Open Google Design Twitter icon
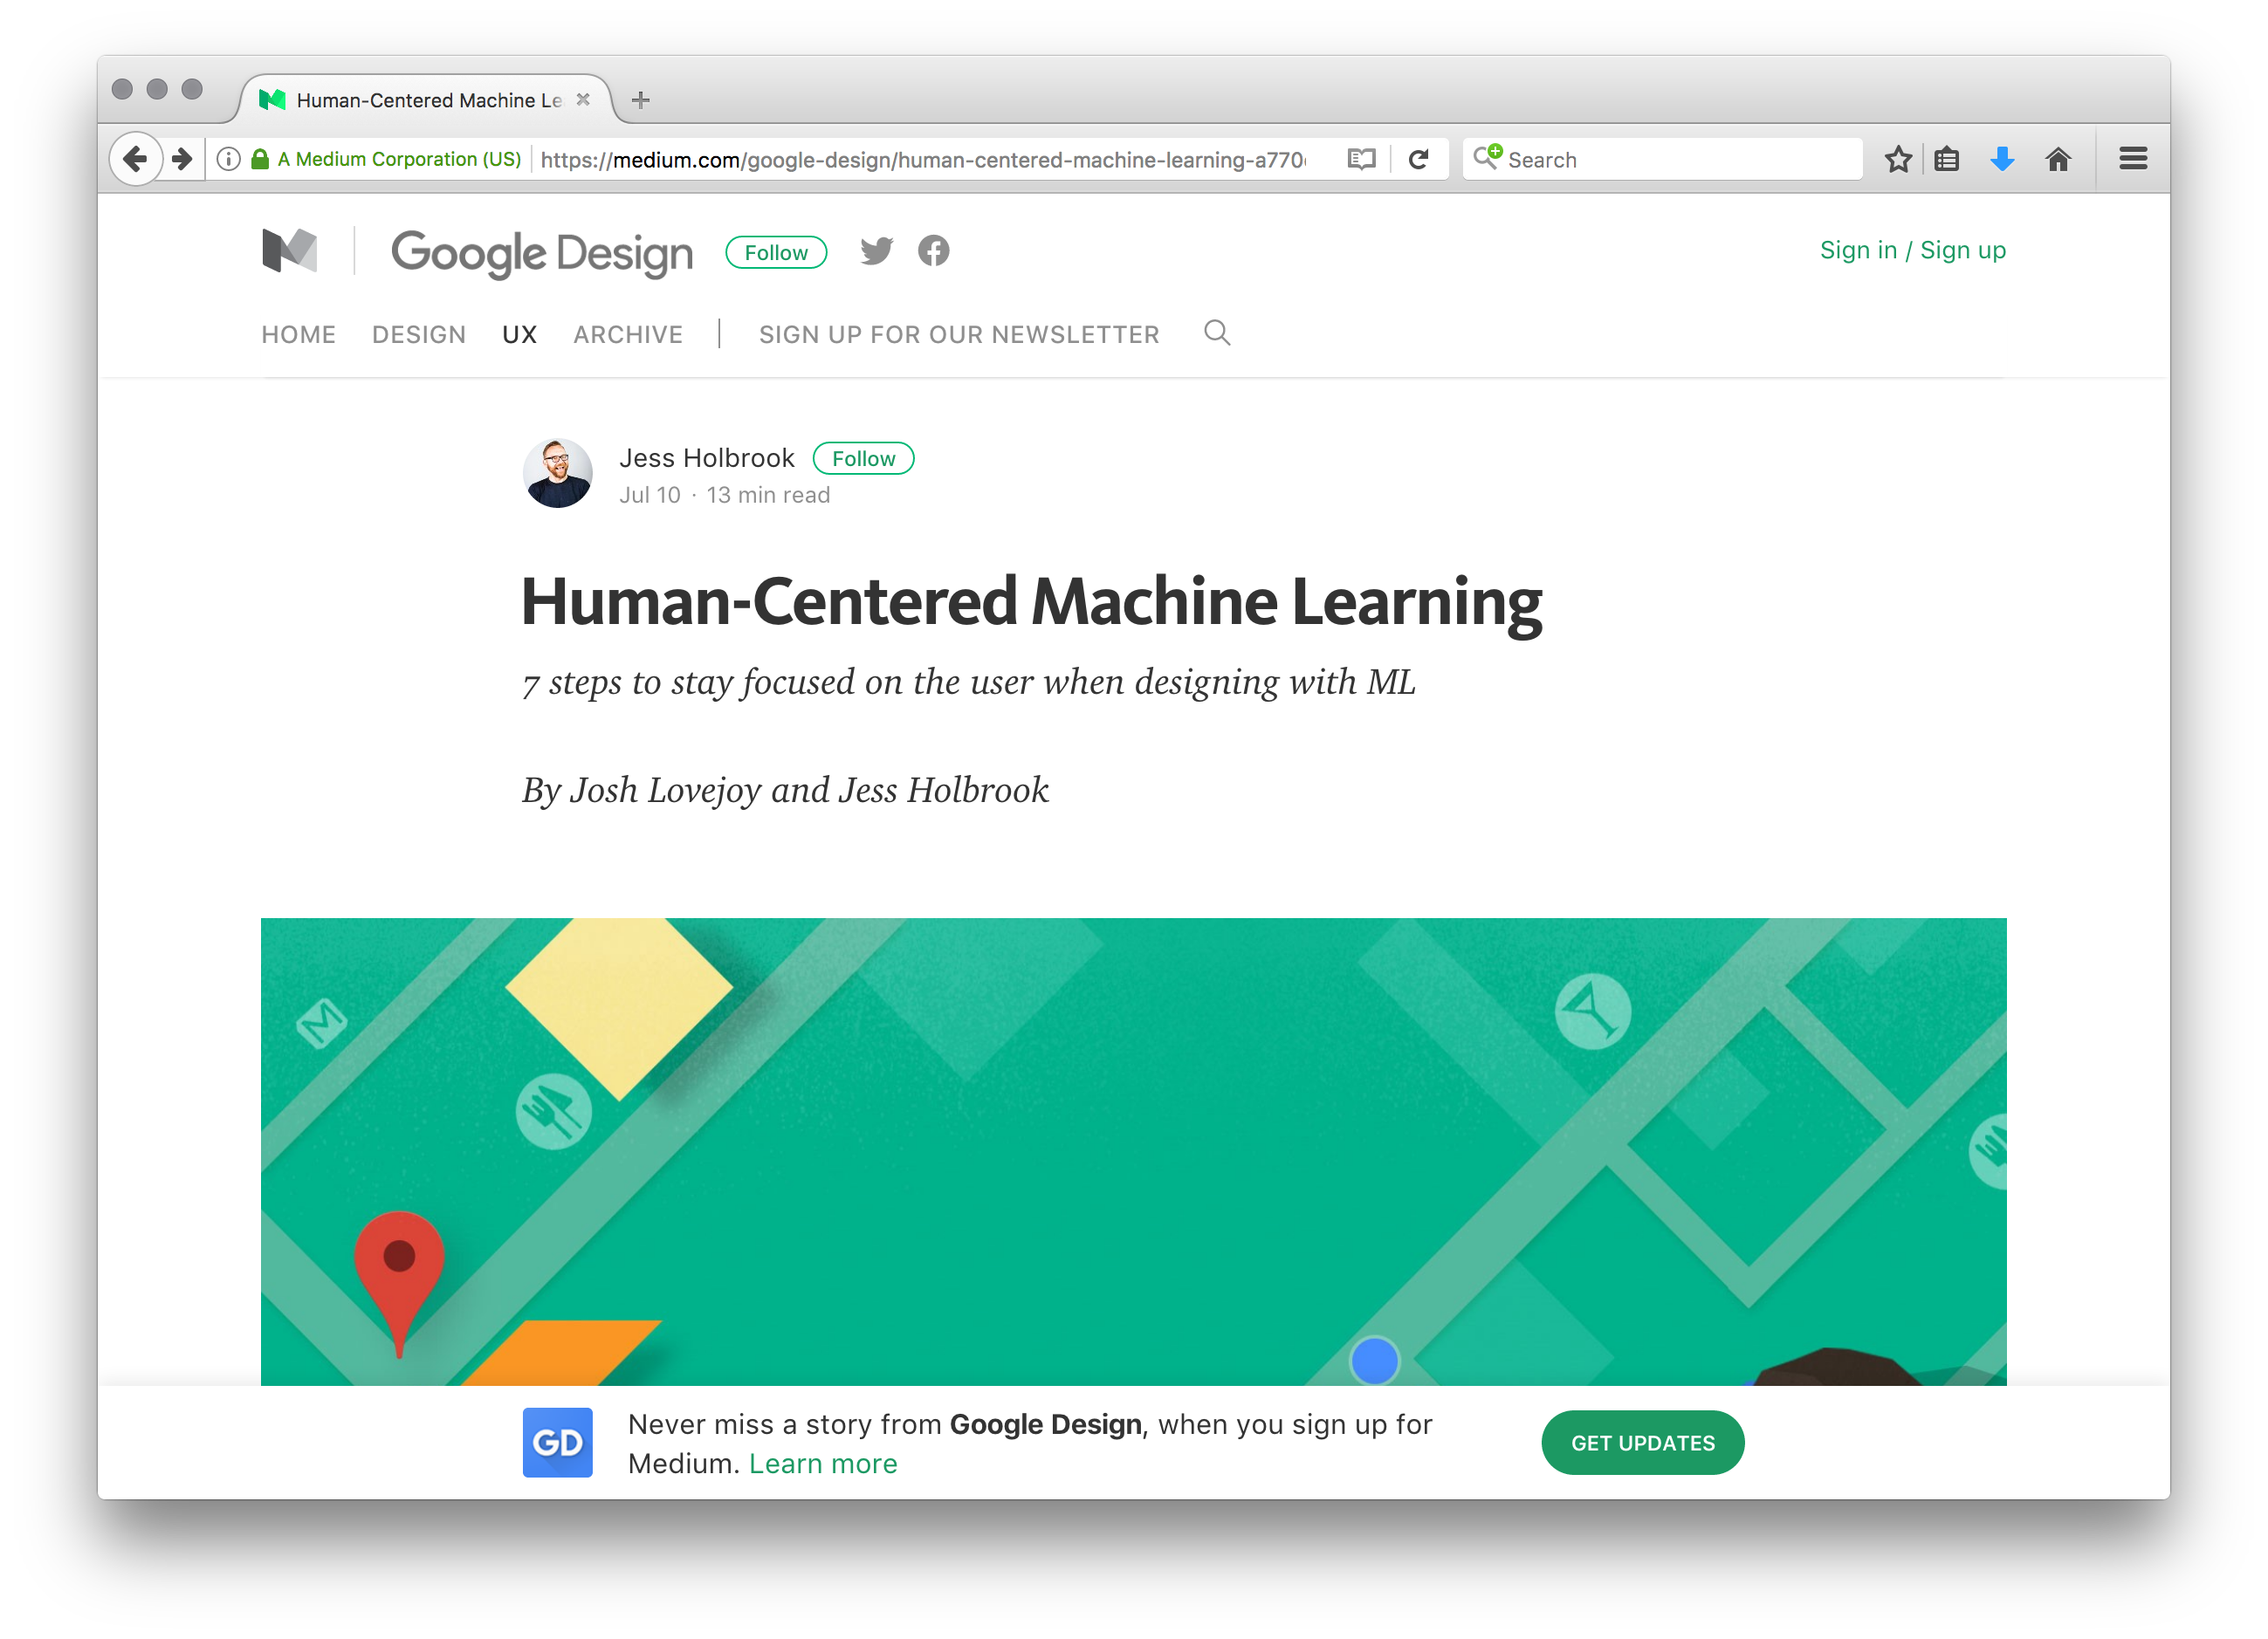Screen dimensions: 2268x1639 click(x=876, y=251)
